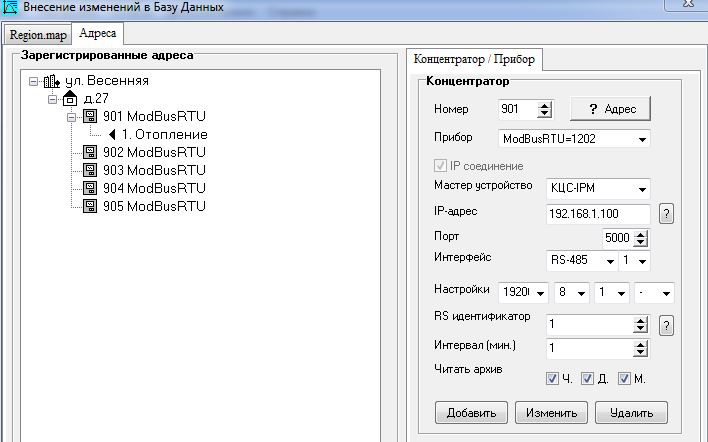Viewport: 708px width, 442px height.
Task: Toggle the М. archive checkbox
Action: click(x=624, y=379)
